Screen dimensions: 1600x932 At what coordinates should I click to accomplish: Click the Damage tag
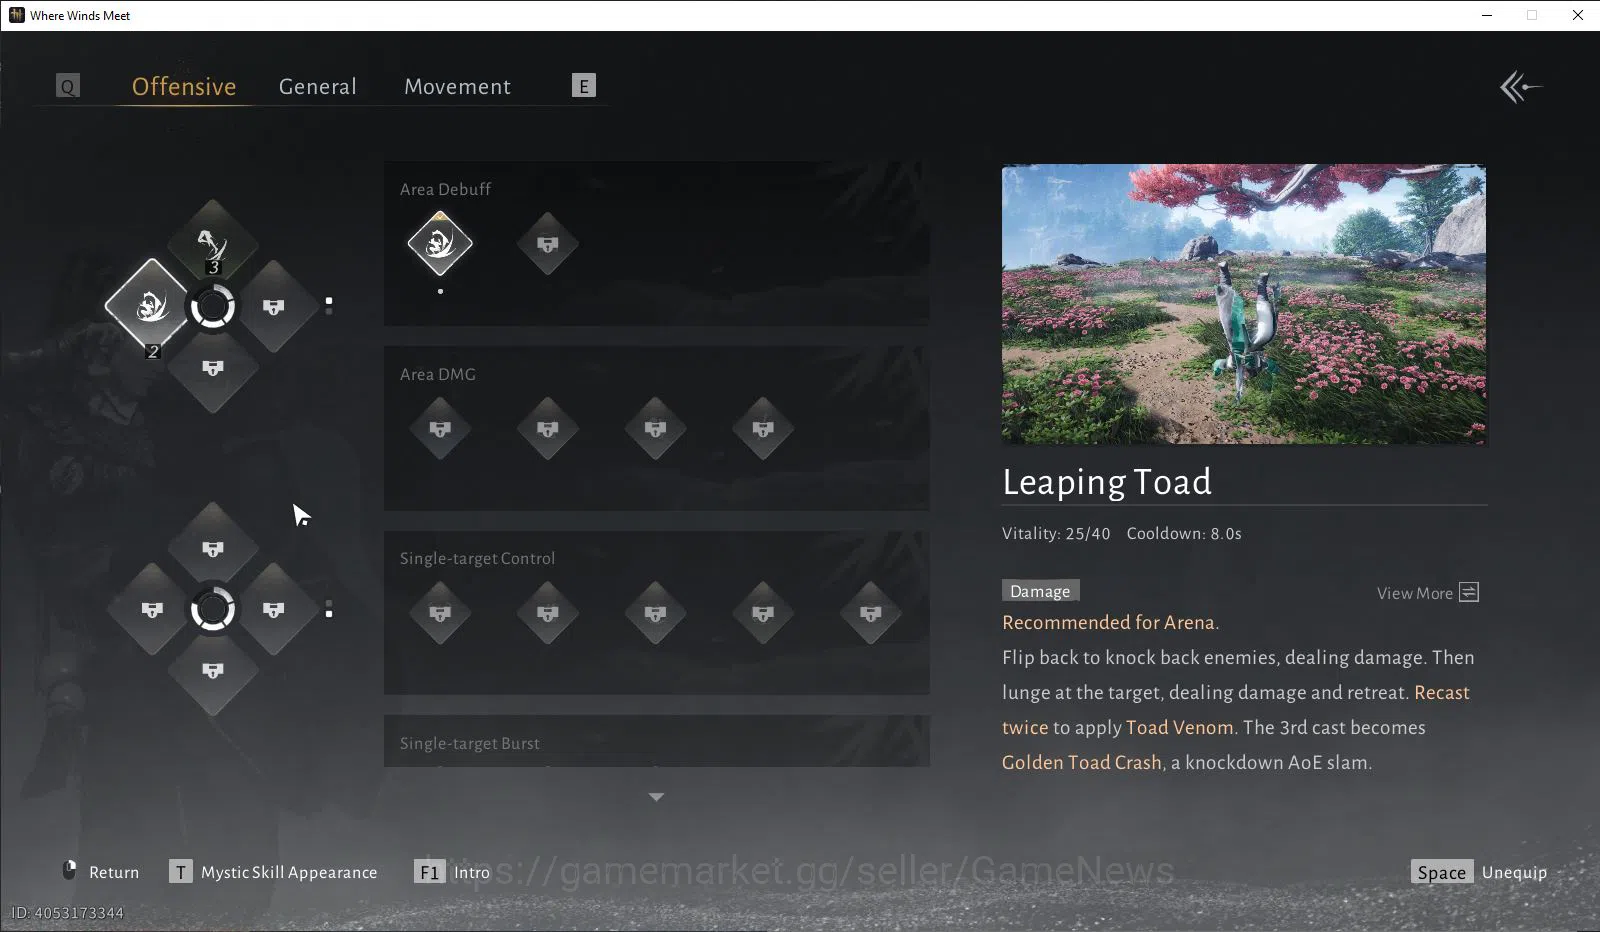[x=1040, y=591]
